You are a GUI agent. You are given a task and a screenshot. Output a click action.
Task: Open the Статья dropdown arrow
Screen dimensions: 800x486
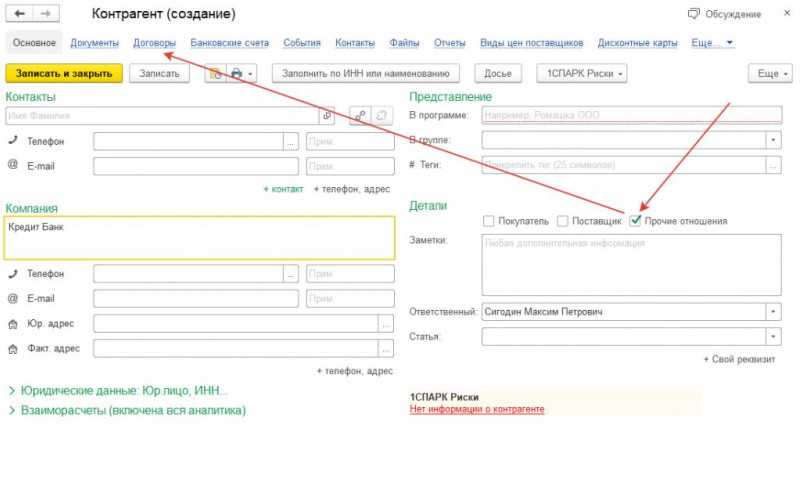(x=773, y=337)
